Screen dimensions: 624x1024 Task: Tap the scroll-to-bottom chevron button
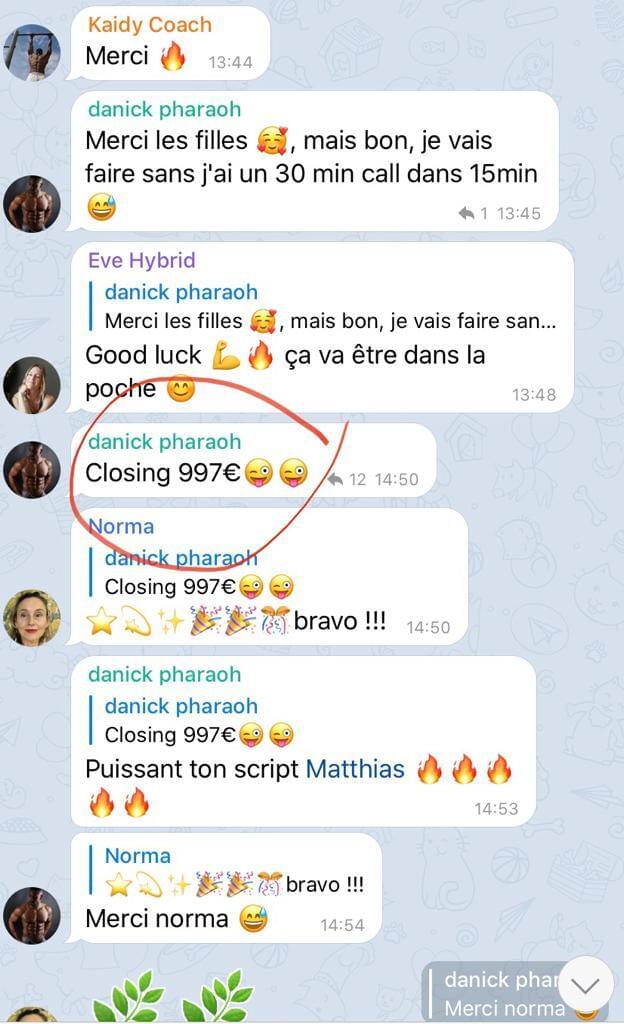(x=585, y=986)
